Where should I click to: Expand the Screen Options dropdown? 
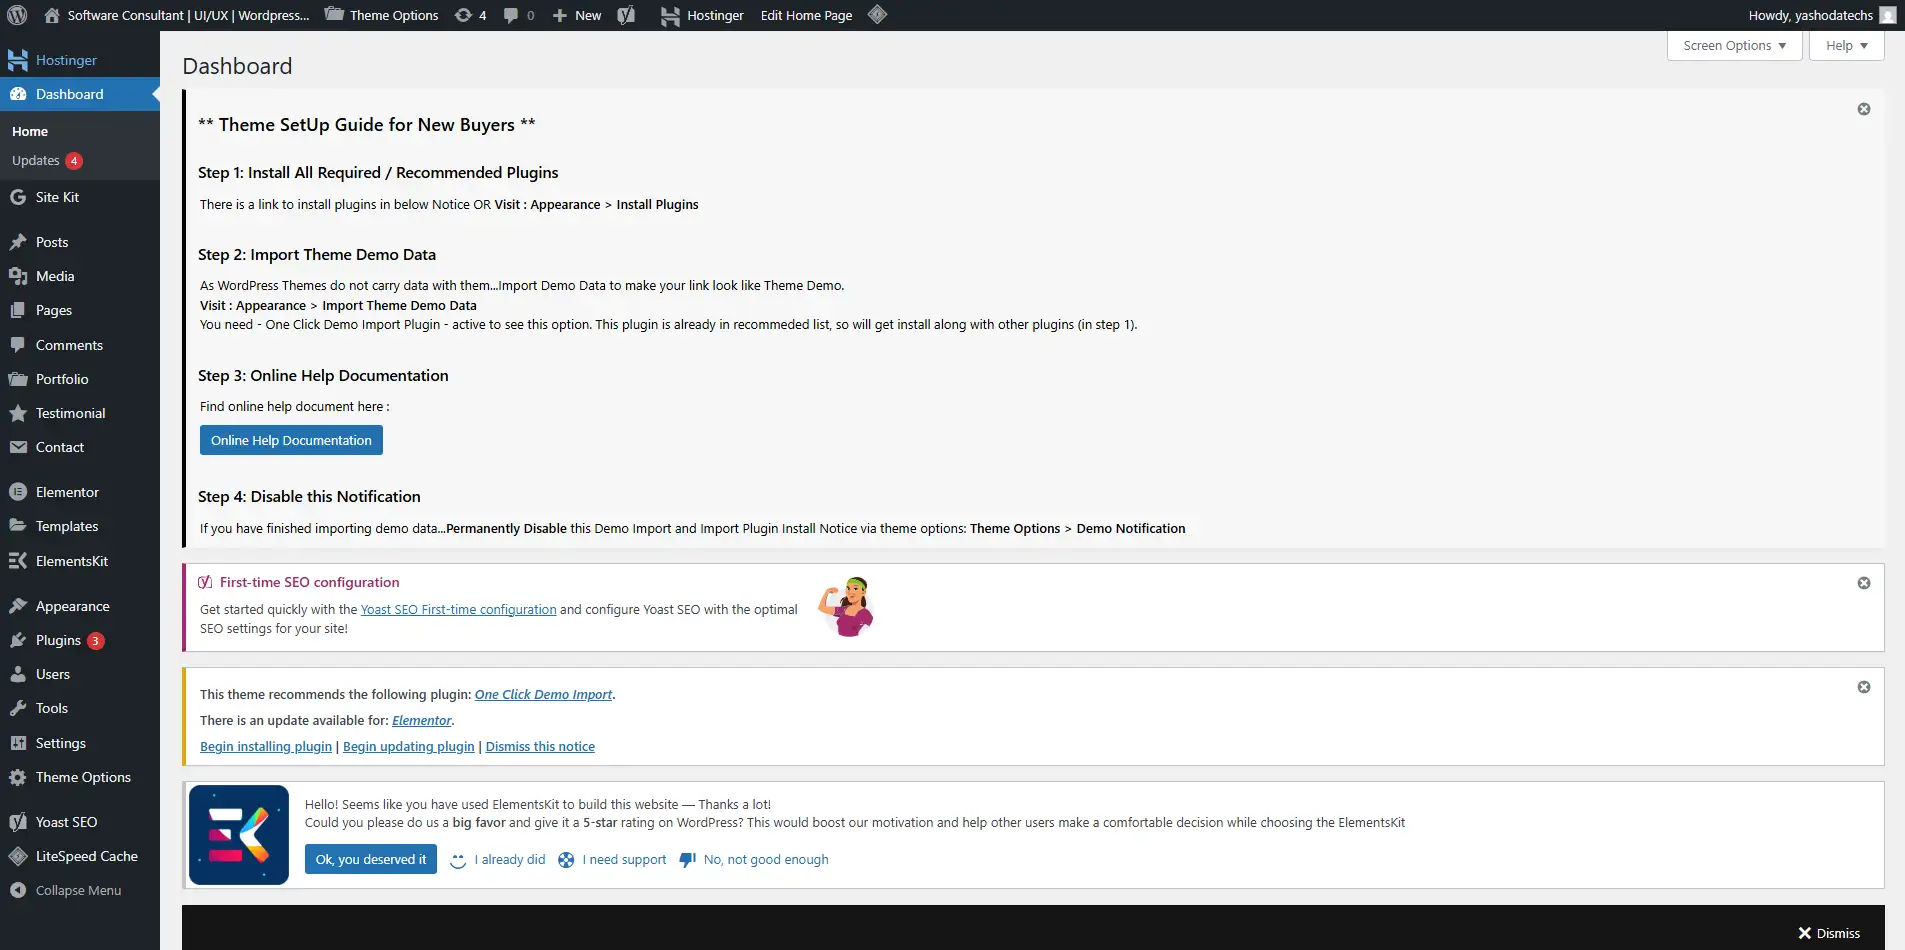(1734, 46)
